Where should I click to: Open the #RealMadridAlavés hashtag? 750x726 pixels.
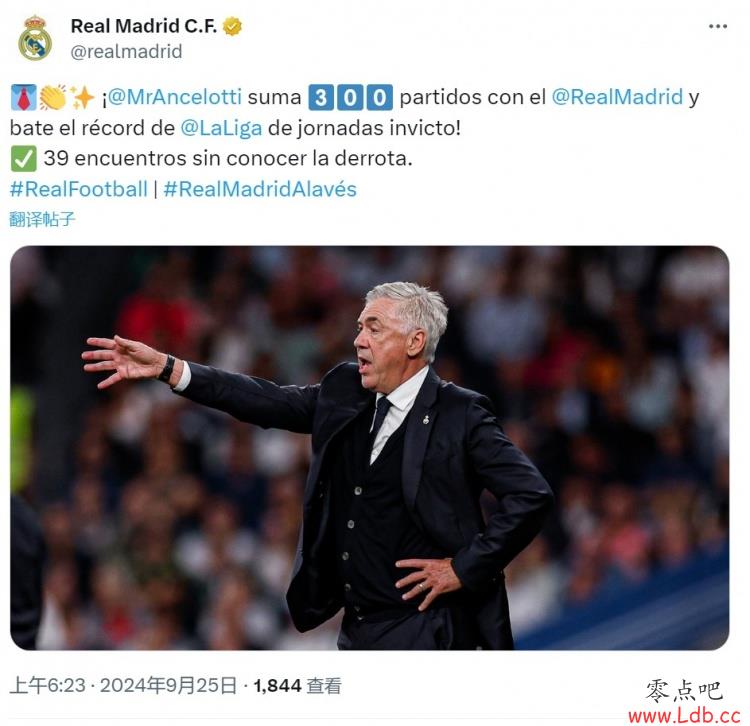(x=260, y=189)
